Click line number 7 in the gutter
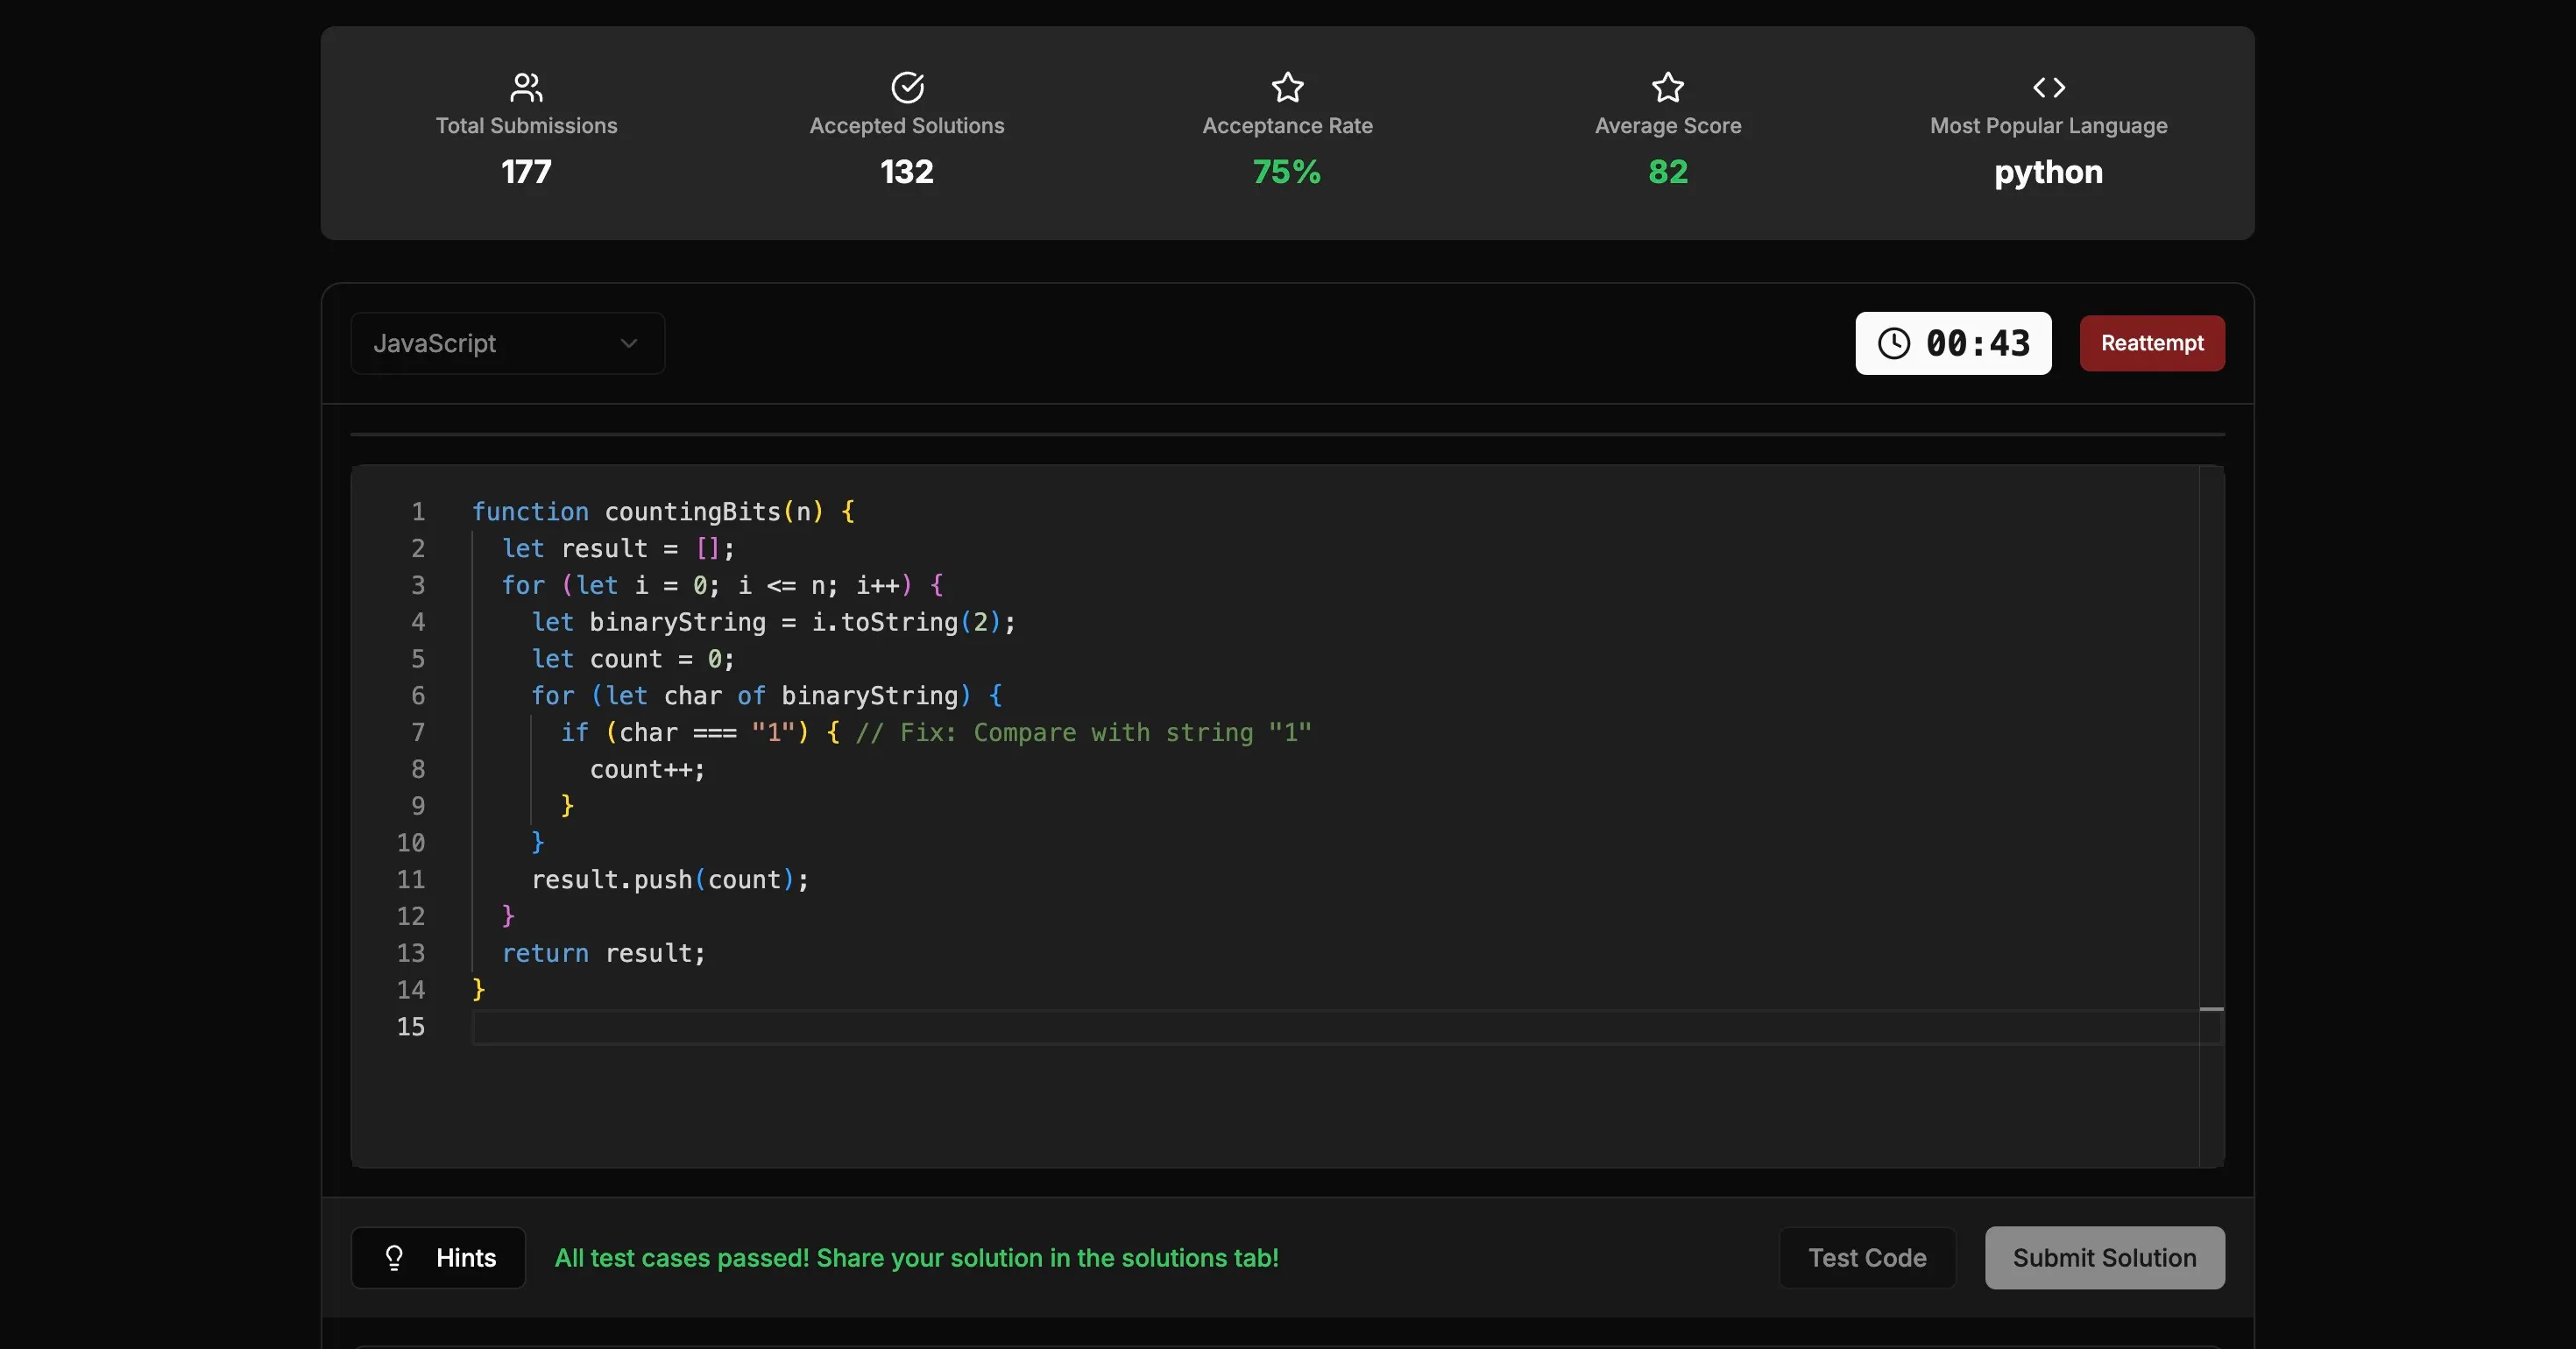The image size is (2576, 1349). [x=418, y=733]
